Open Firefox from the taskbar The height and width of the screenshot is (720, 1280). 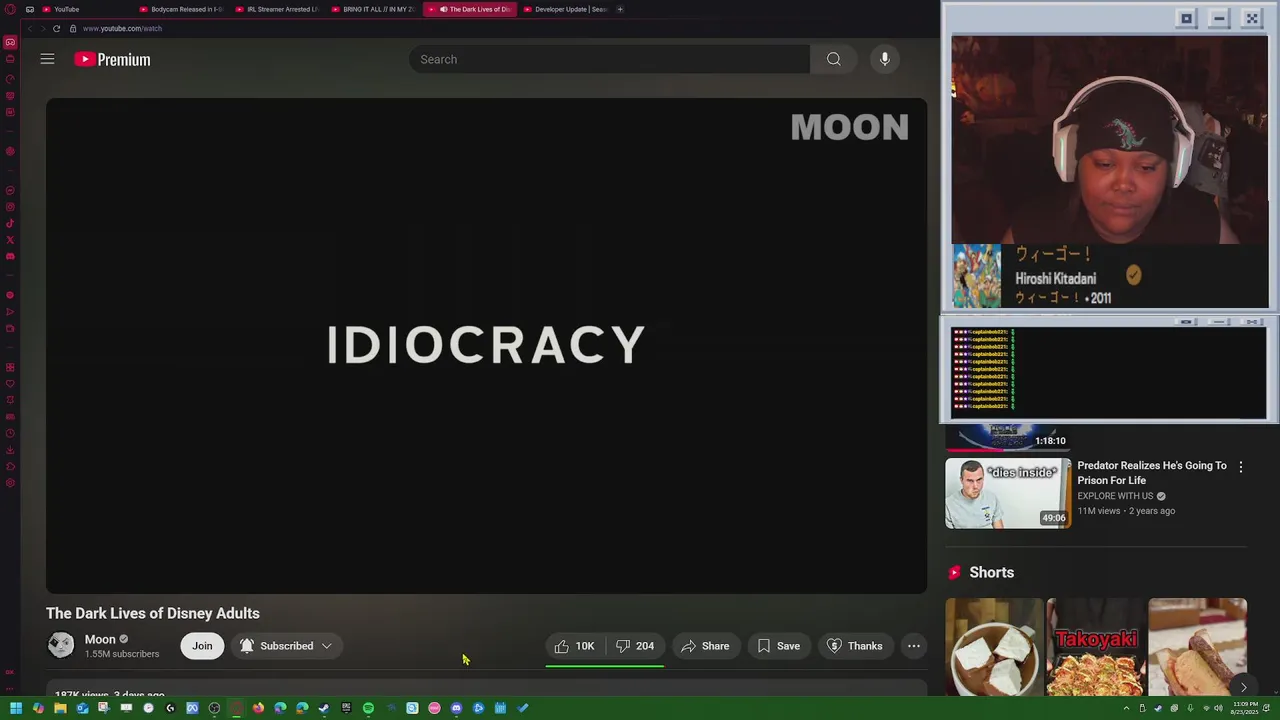[258, 708]
